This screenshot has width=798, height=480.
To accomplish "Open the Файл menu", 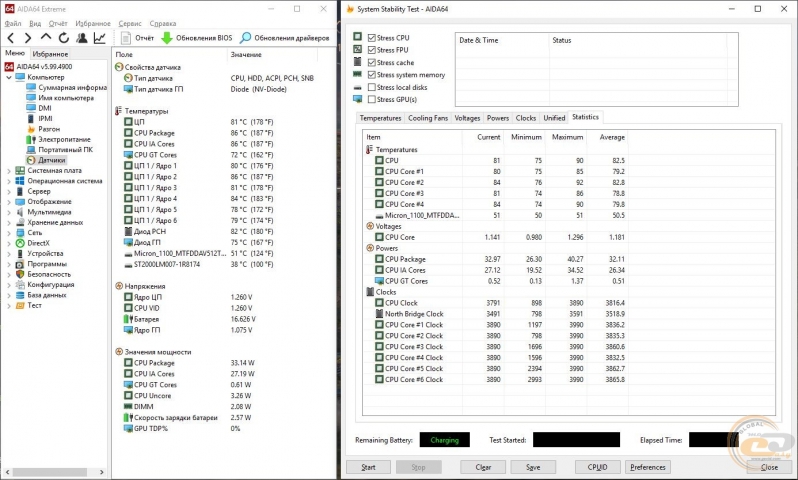I will click(x=13, y=23).
